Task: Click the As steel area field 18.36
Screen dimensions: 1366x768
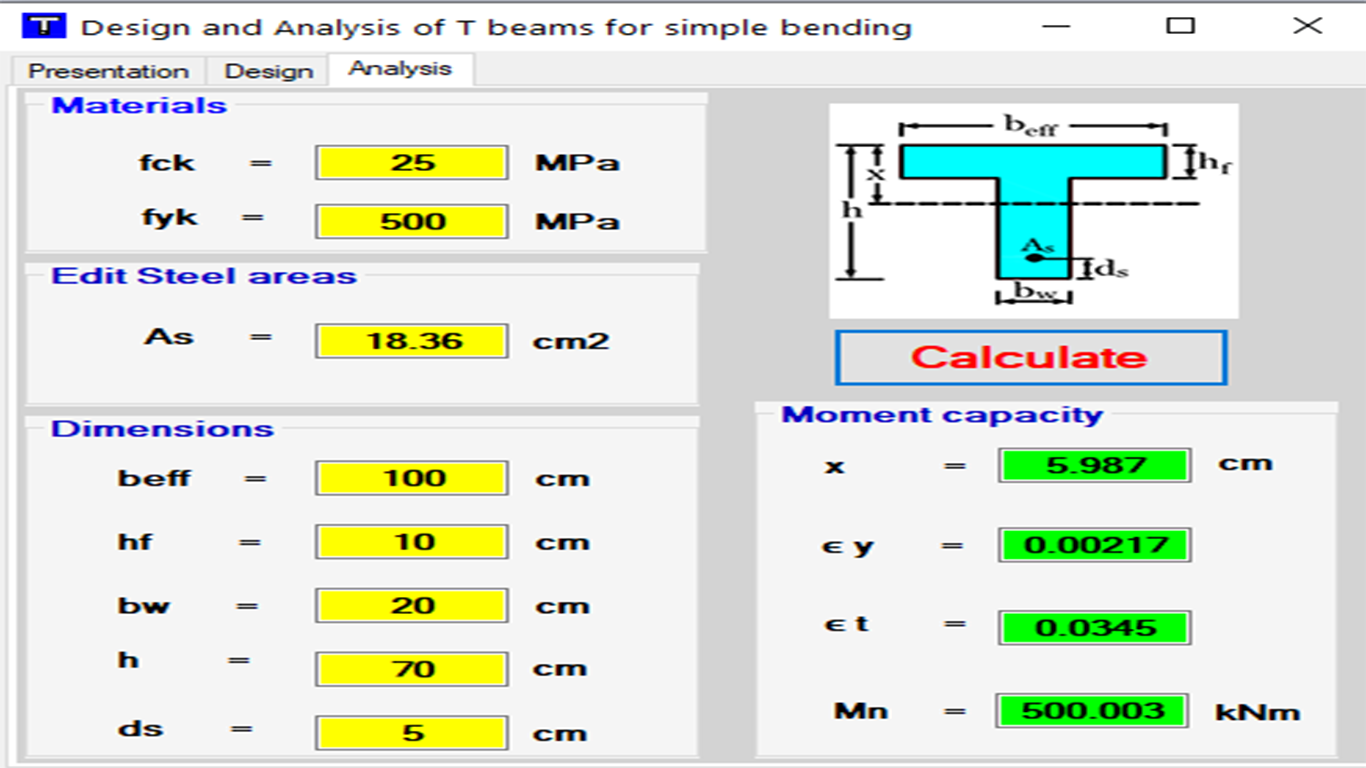Action: click(412, 341)
